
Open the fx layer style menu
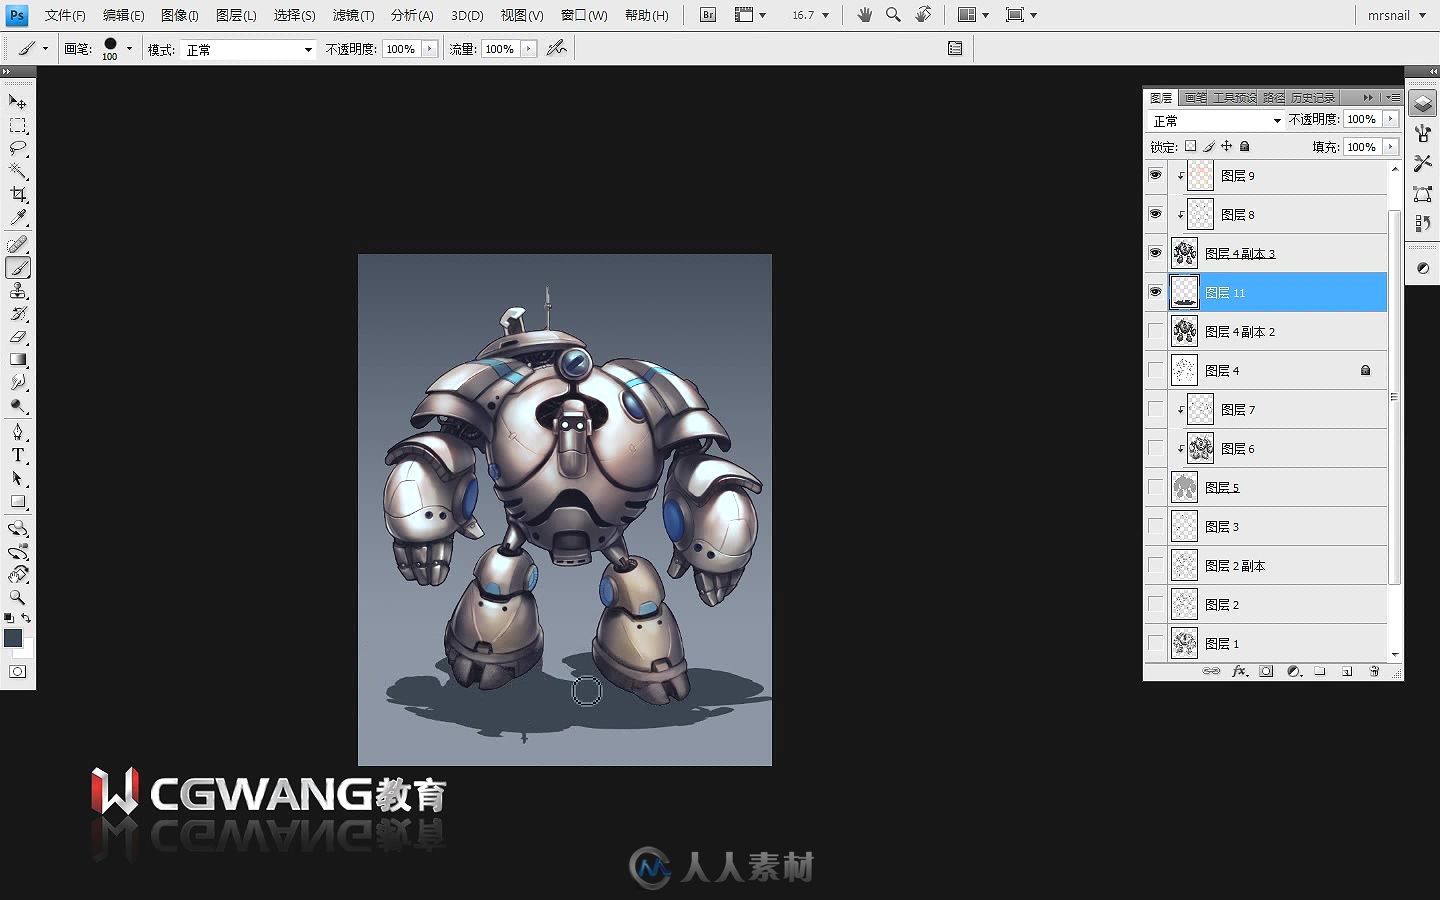1239,671
